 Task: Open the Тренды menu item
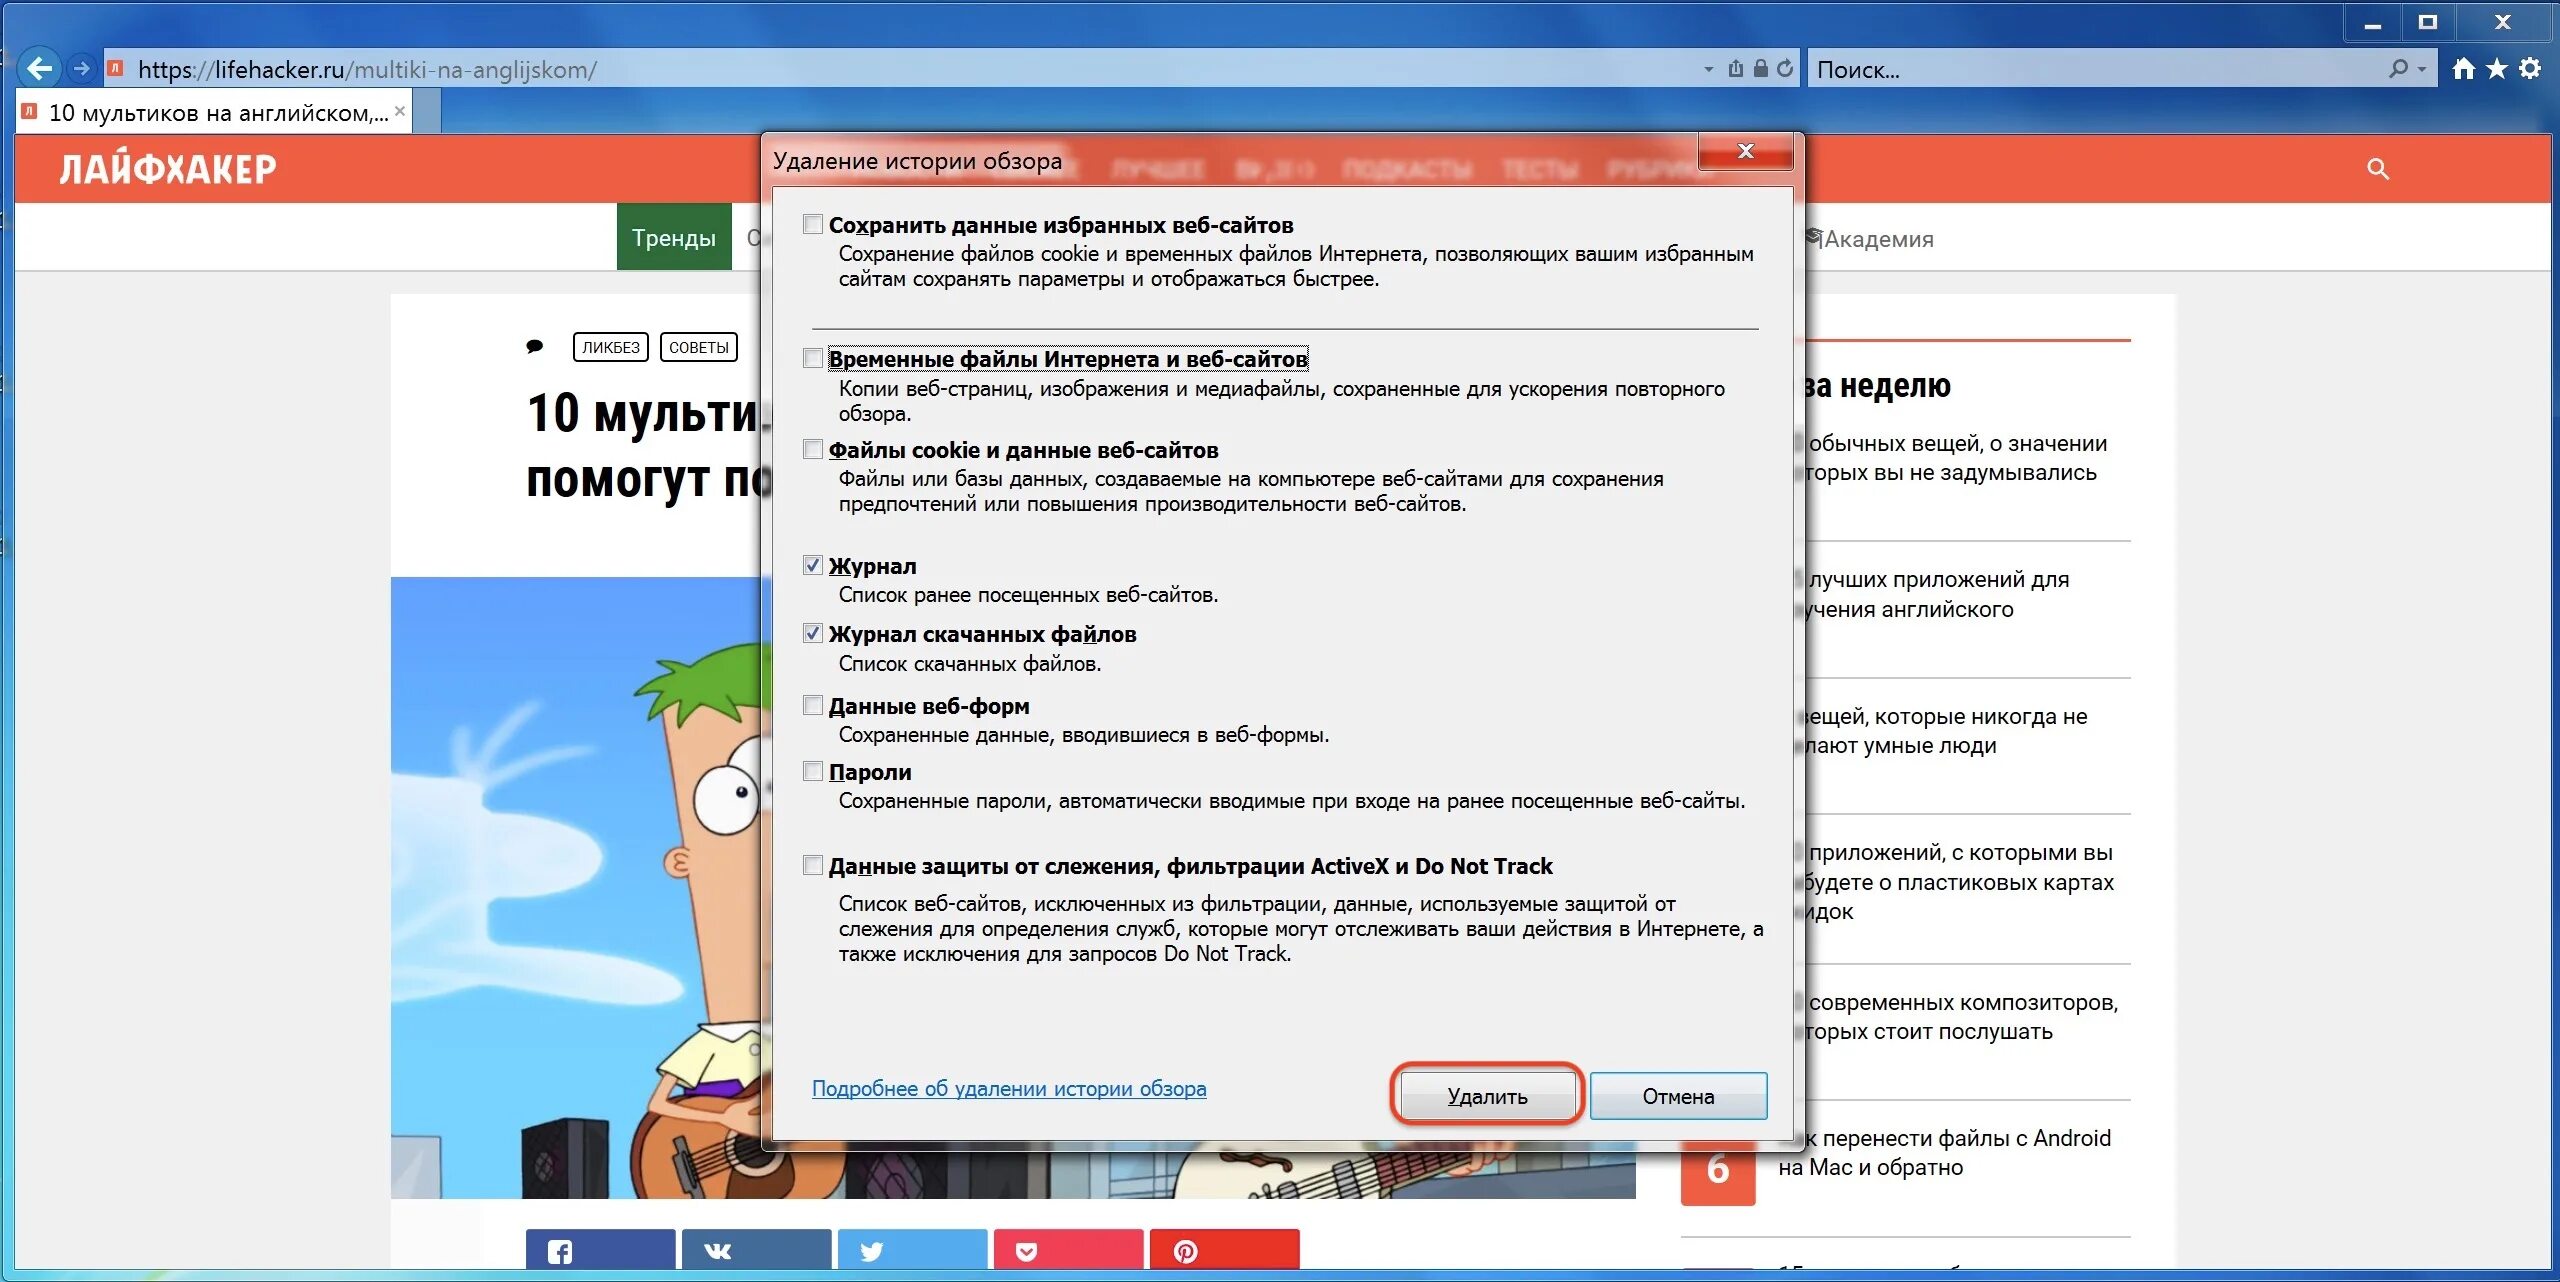674,238
